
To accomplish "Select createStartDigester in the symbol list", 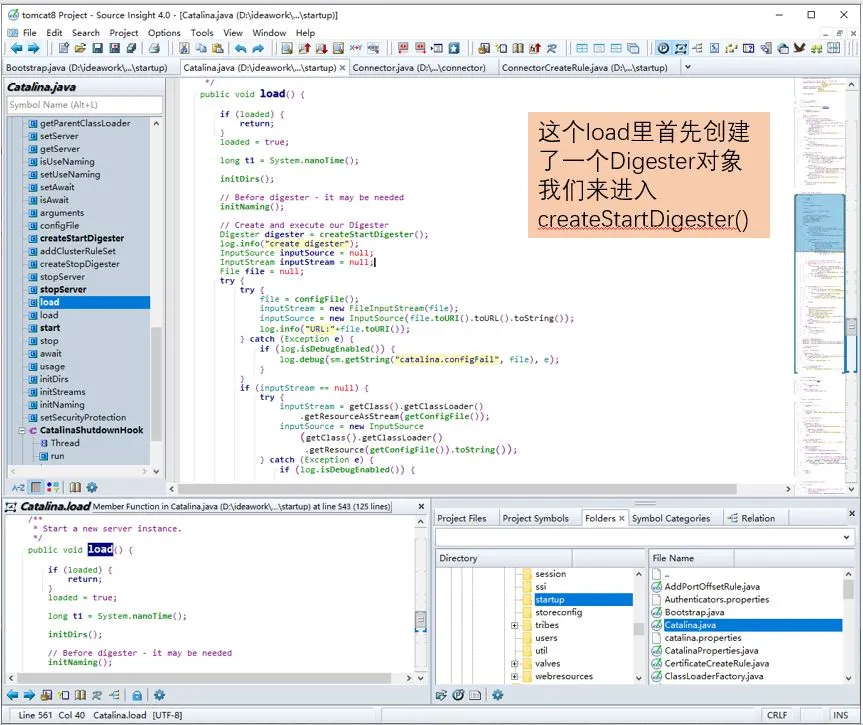I will point(81,238).
